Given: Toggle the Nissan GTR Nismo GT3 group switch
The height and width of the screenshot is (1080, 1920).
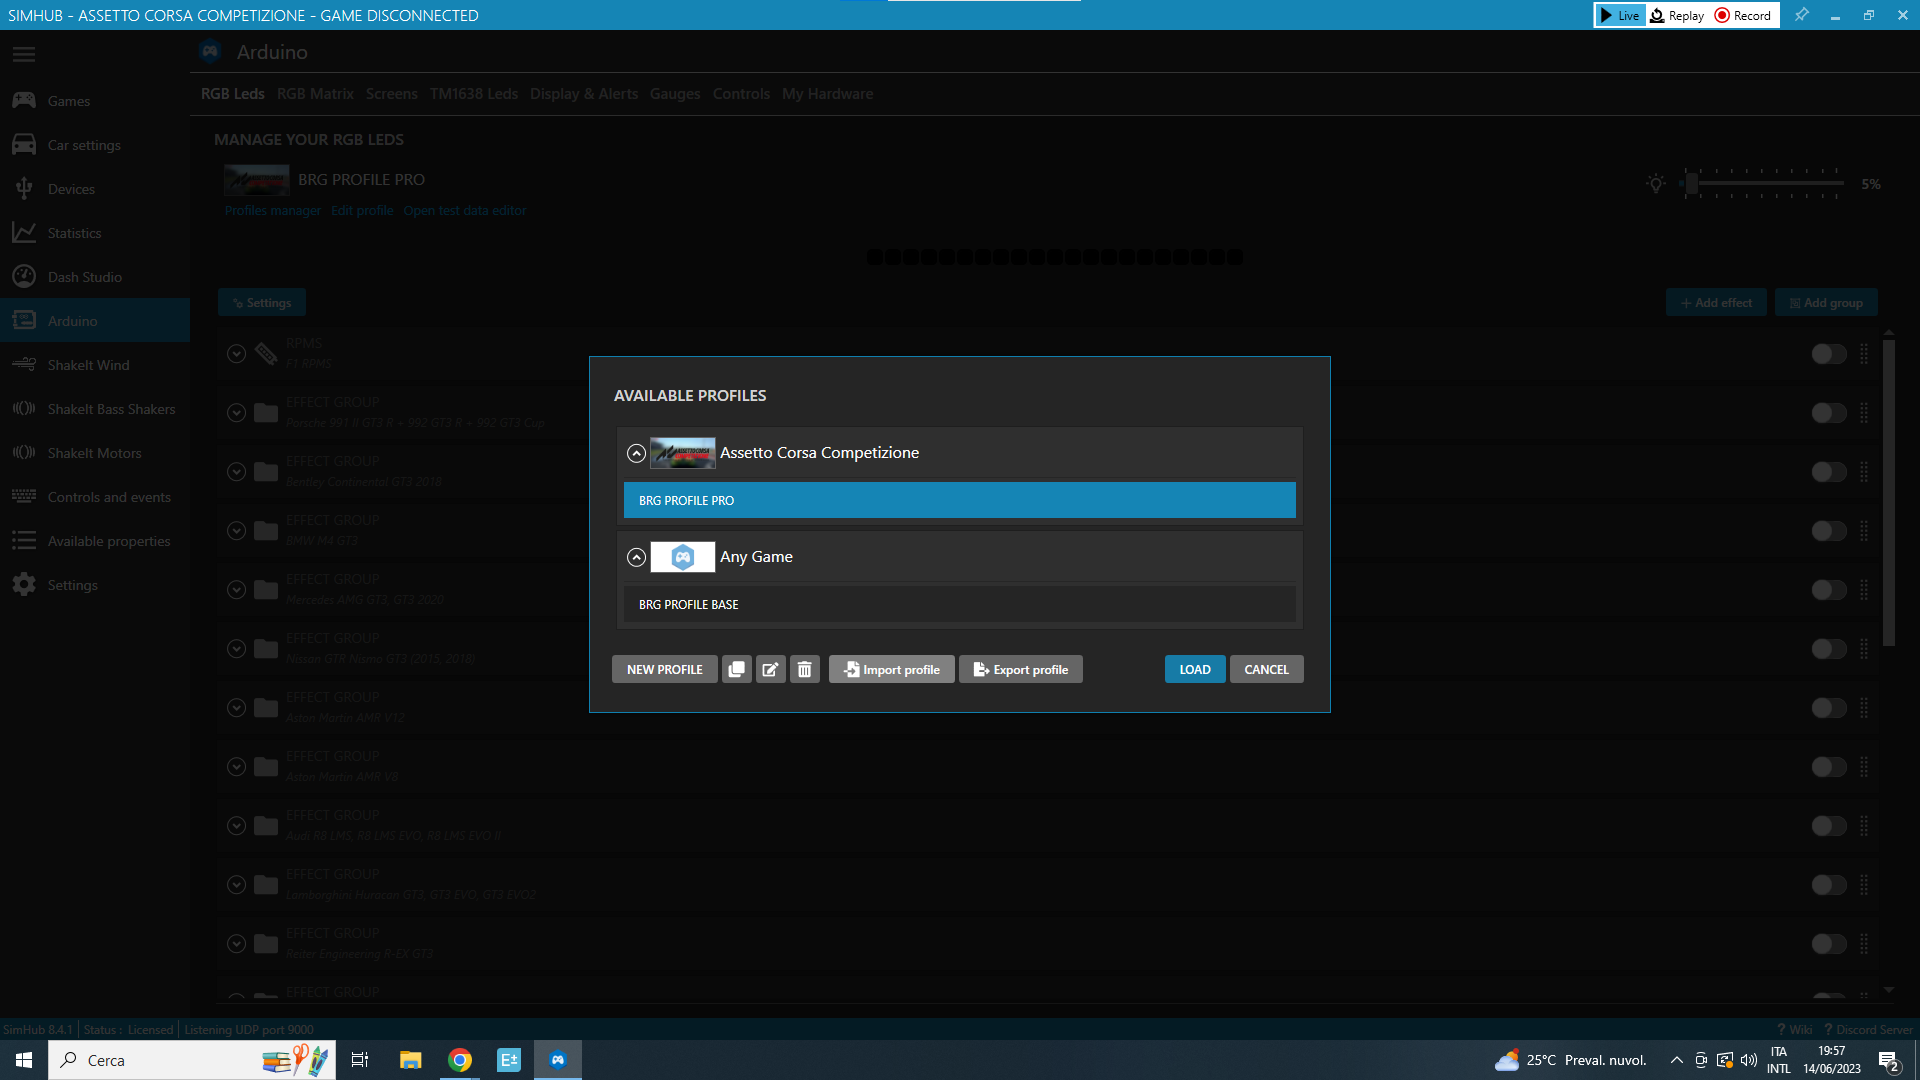Looking at the screenshot, I should [1829, 649].
